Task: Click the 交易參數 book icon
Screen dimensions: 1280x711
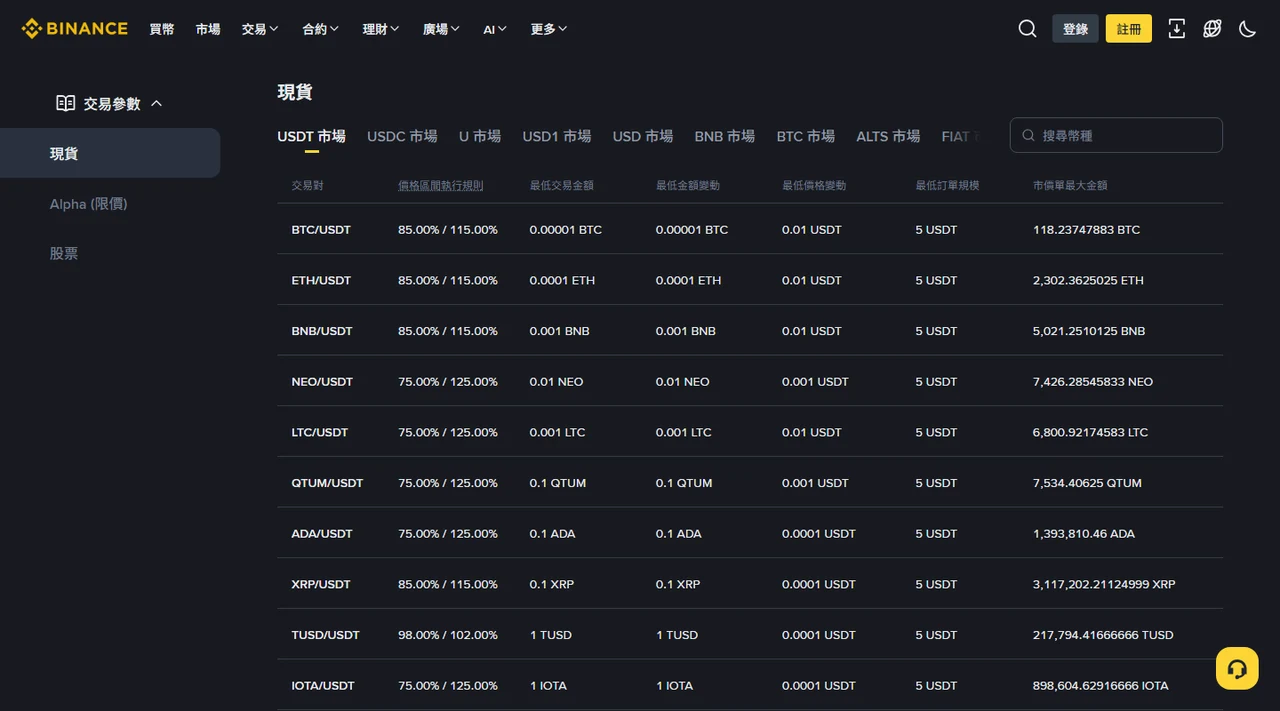Action: click(65, 103)
